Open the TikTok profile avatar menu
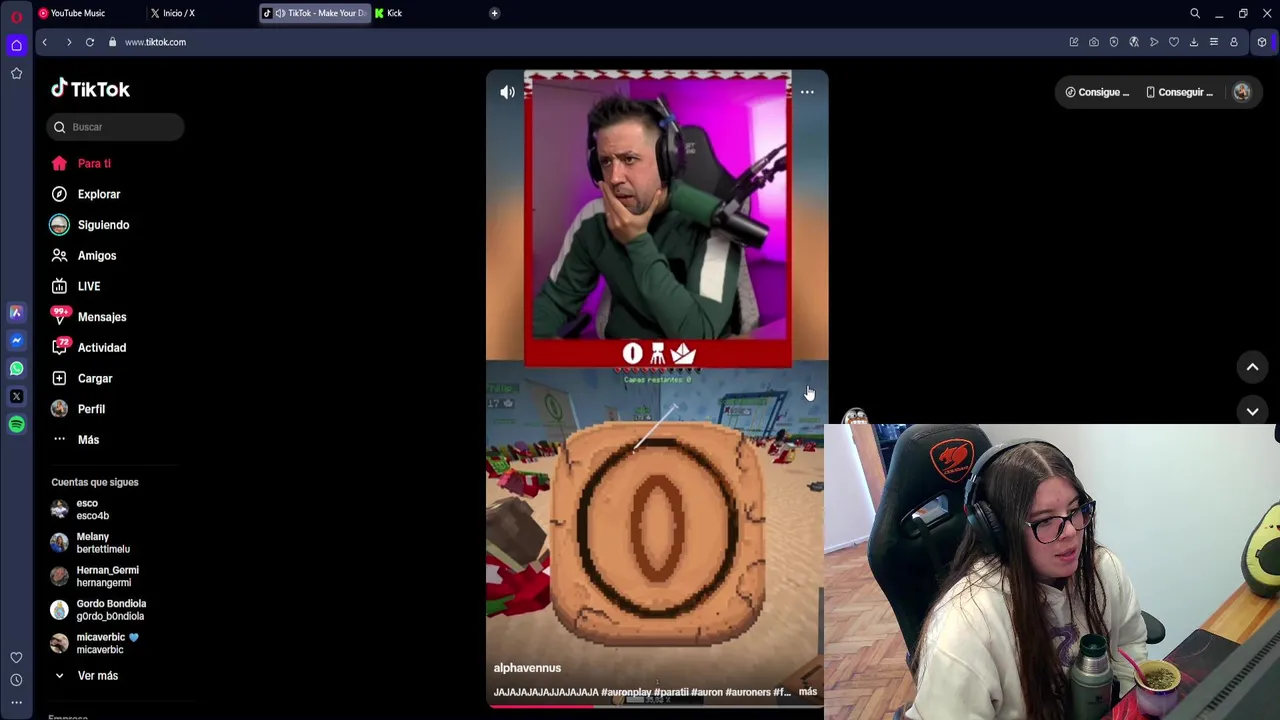Image resolution: width=1280 pixels, height=720 pixels. [x=1242, y=92]
